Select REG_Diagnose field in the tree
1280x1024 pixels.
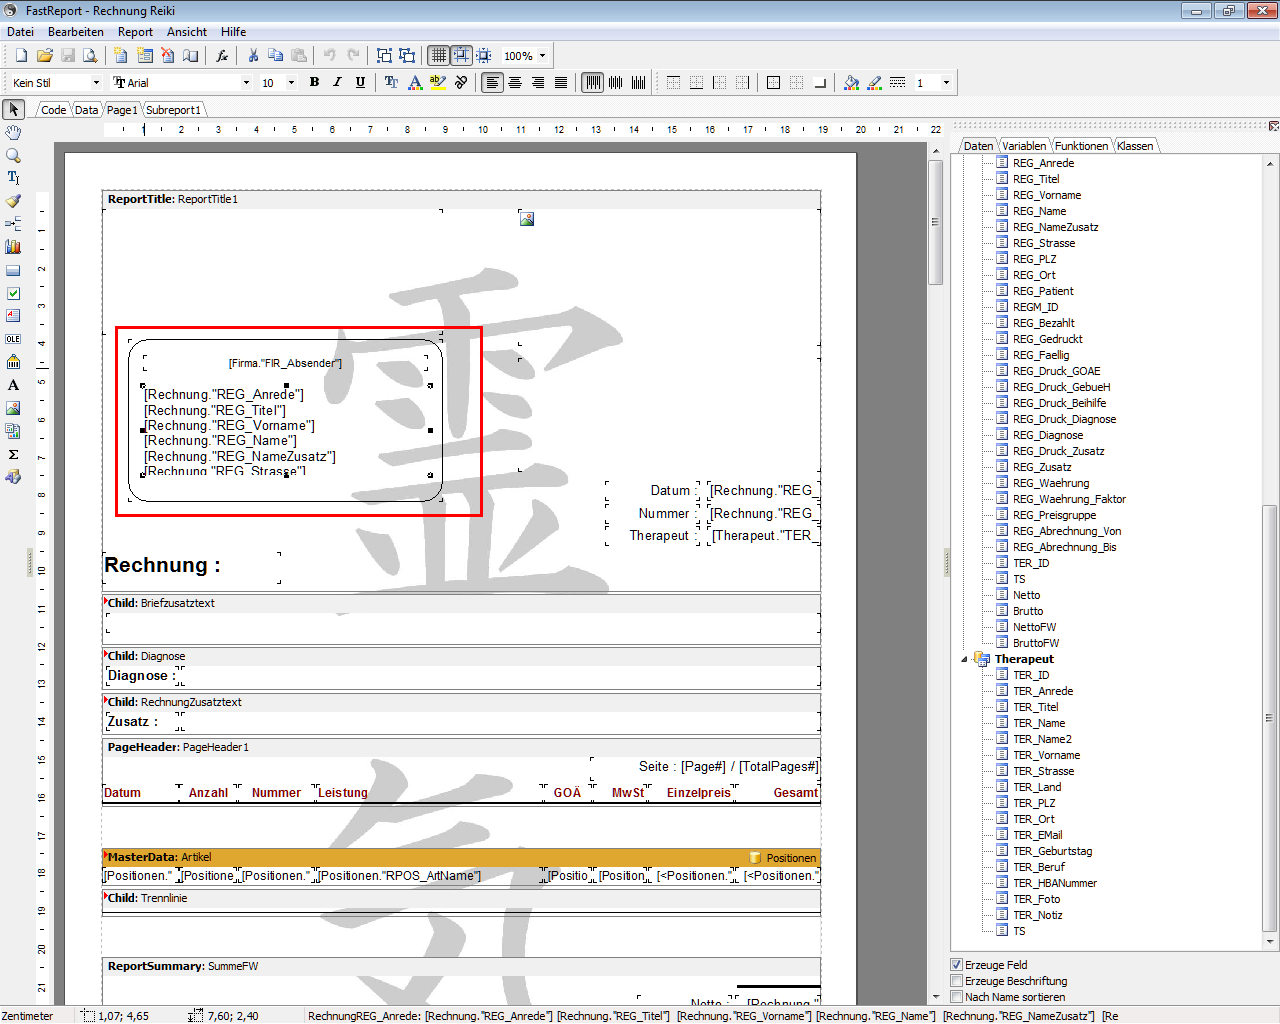click(x=1048, y=435)
